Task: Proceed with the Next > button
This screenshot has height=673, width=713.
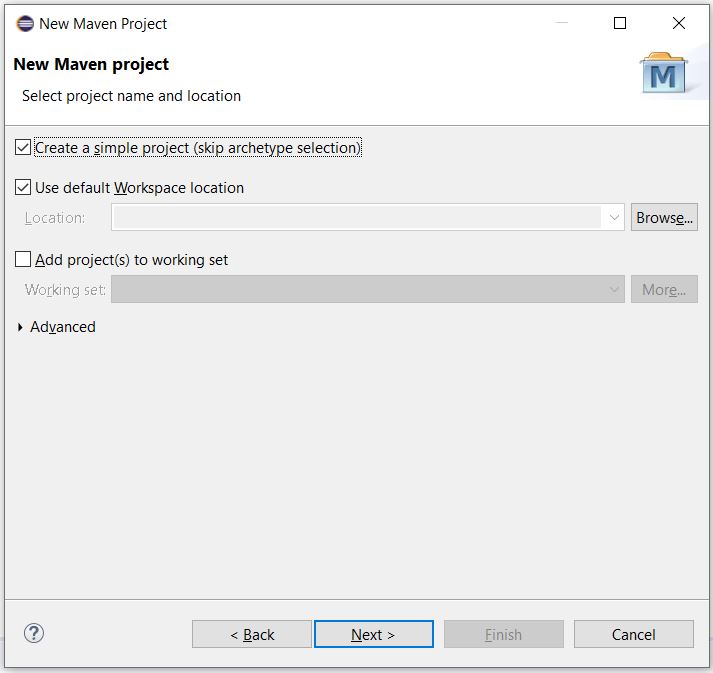Action: pyautogui.click(x=373, y=634)
